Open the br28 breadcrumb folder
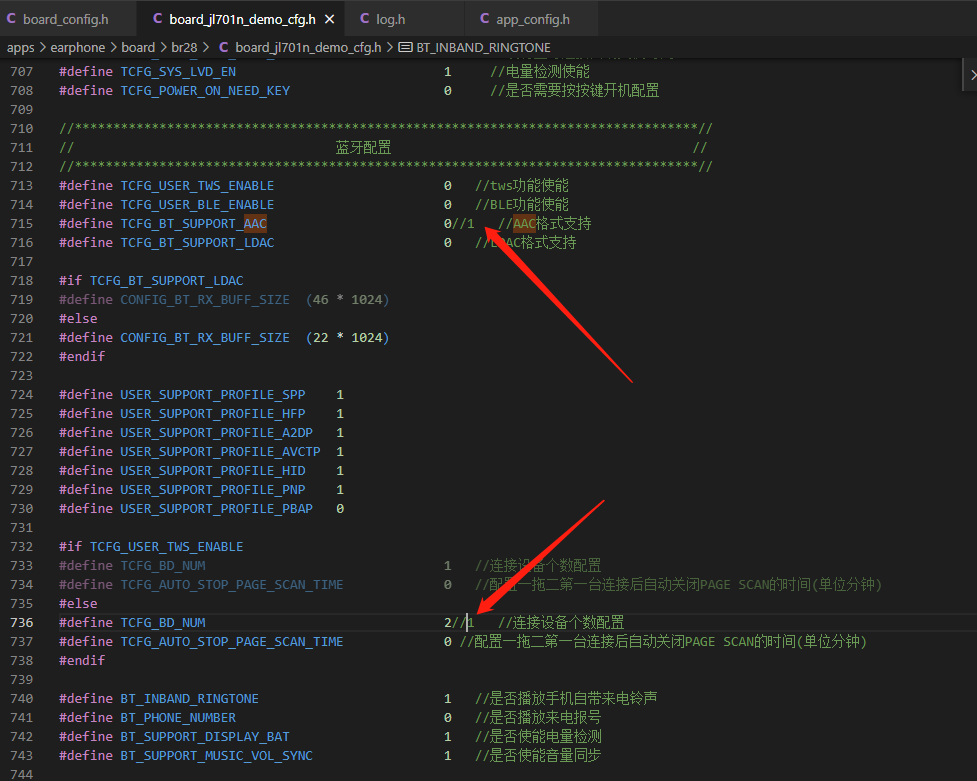 [x=184, y=47]
